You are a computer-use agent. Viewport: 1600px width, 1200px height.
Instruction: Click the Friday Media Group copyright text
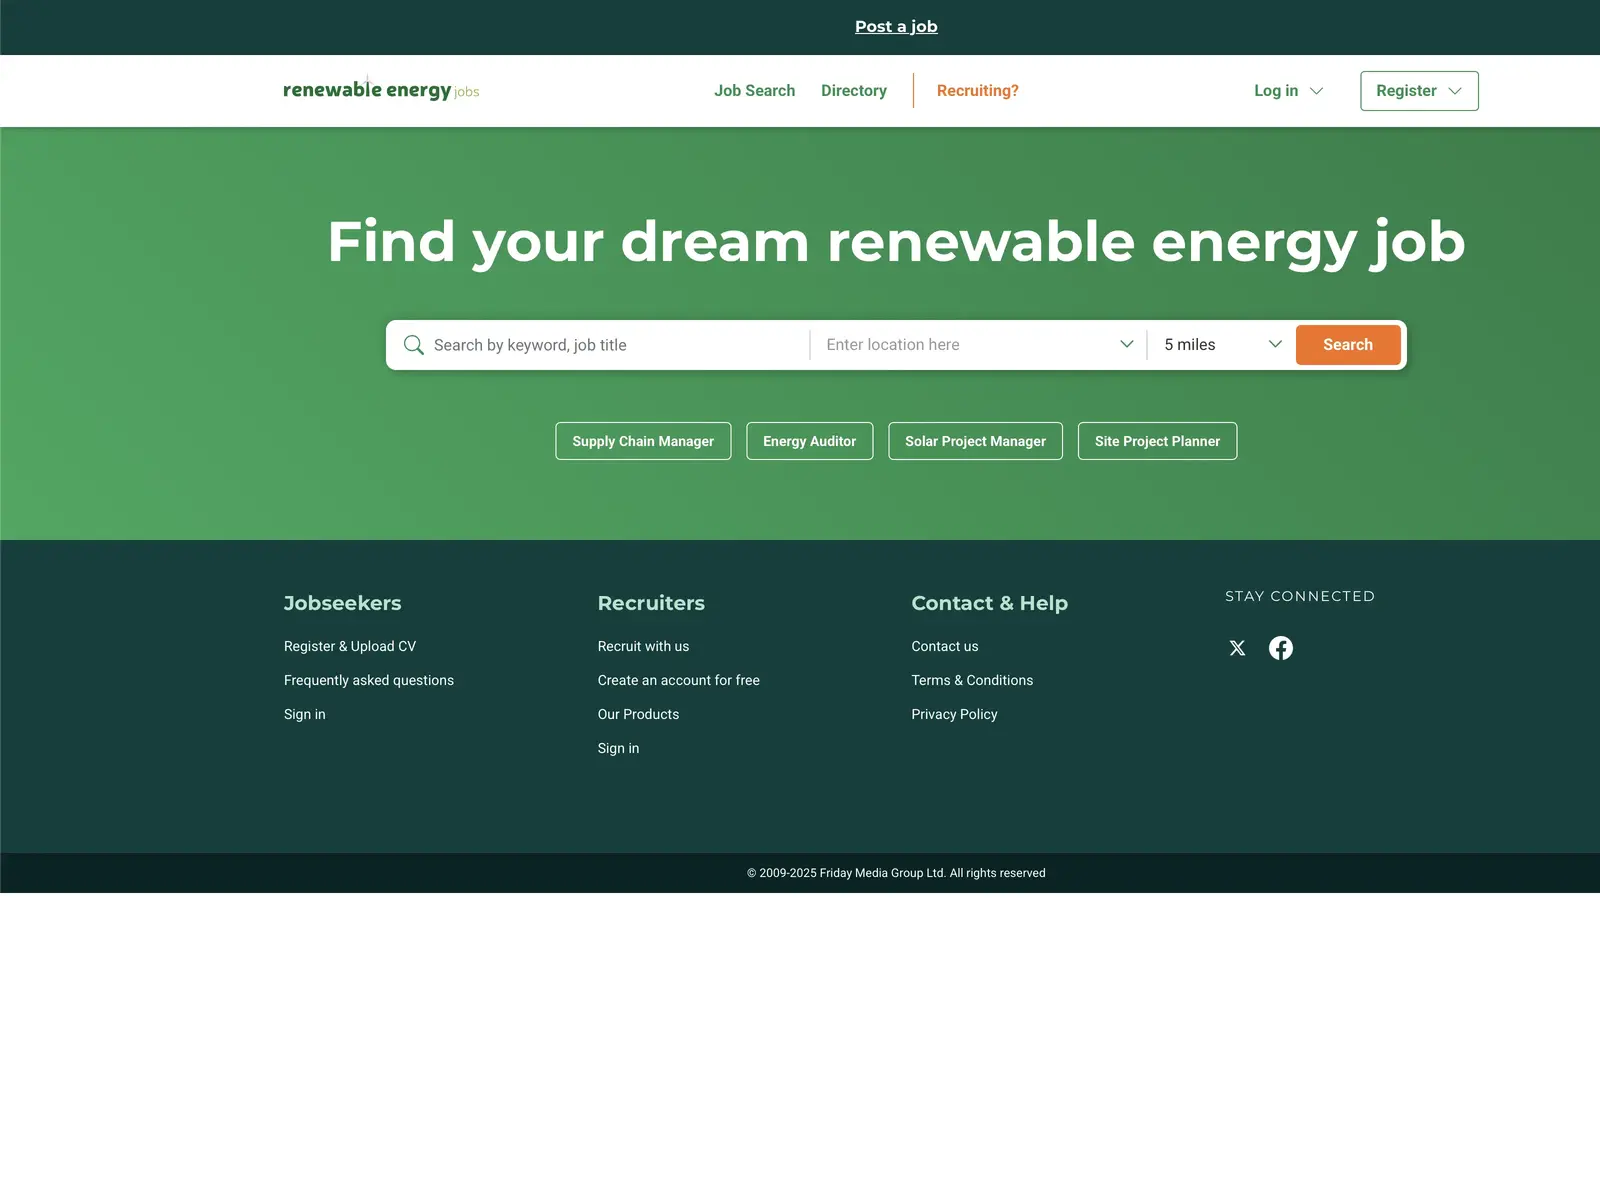(x=896, y=873)
